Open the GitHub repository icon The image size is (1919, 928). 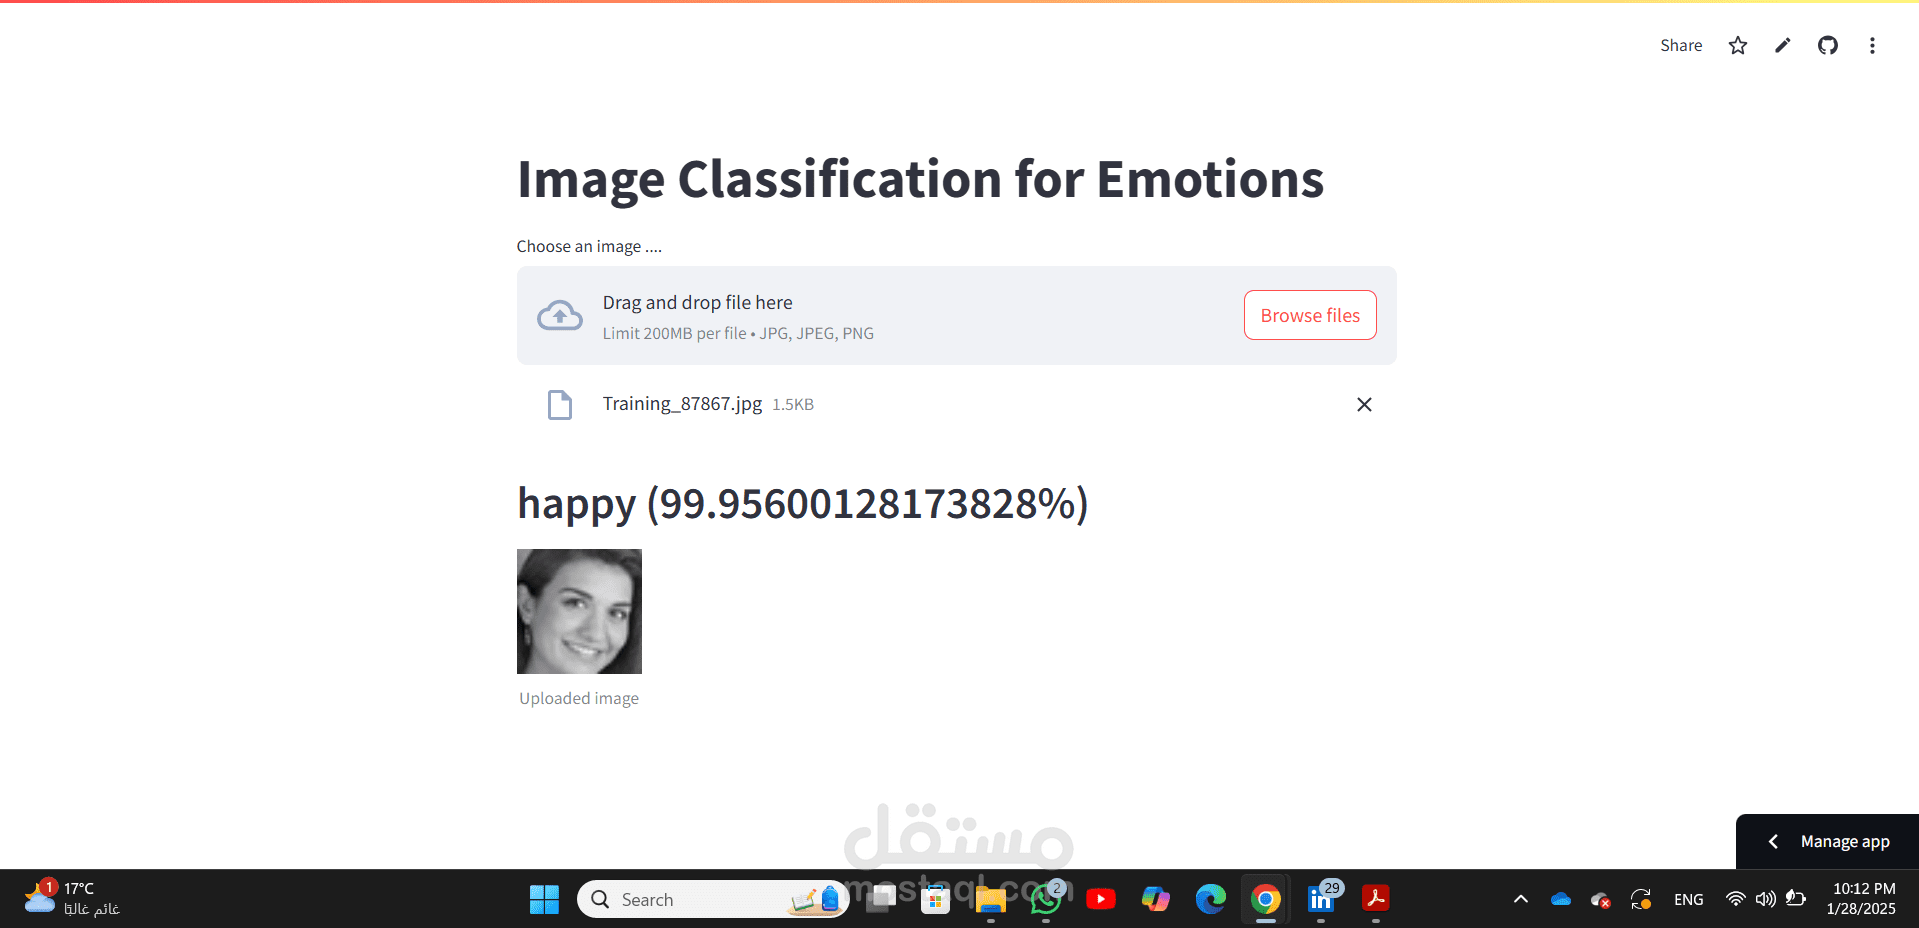[1828, 45]
